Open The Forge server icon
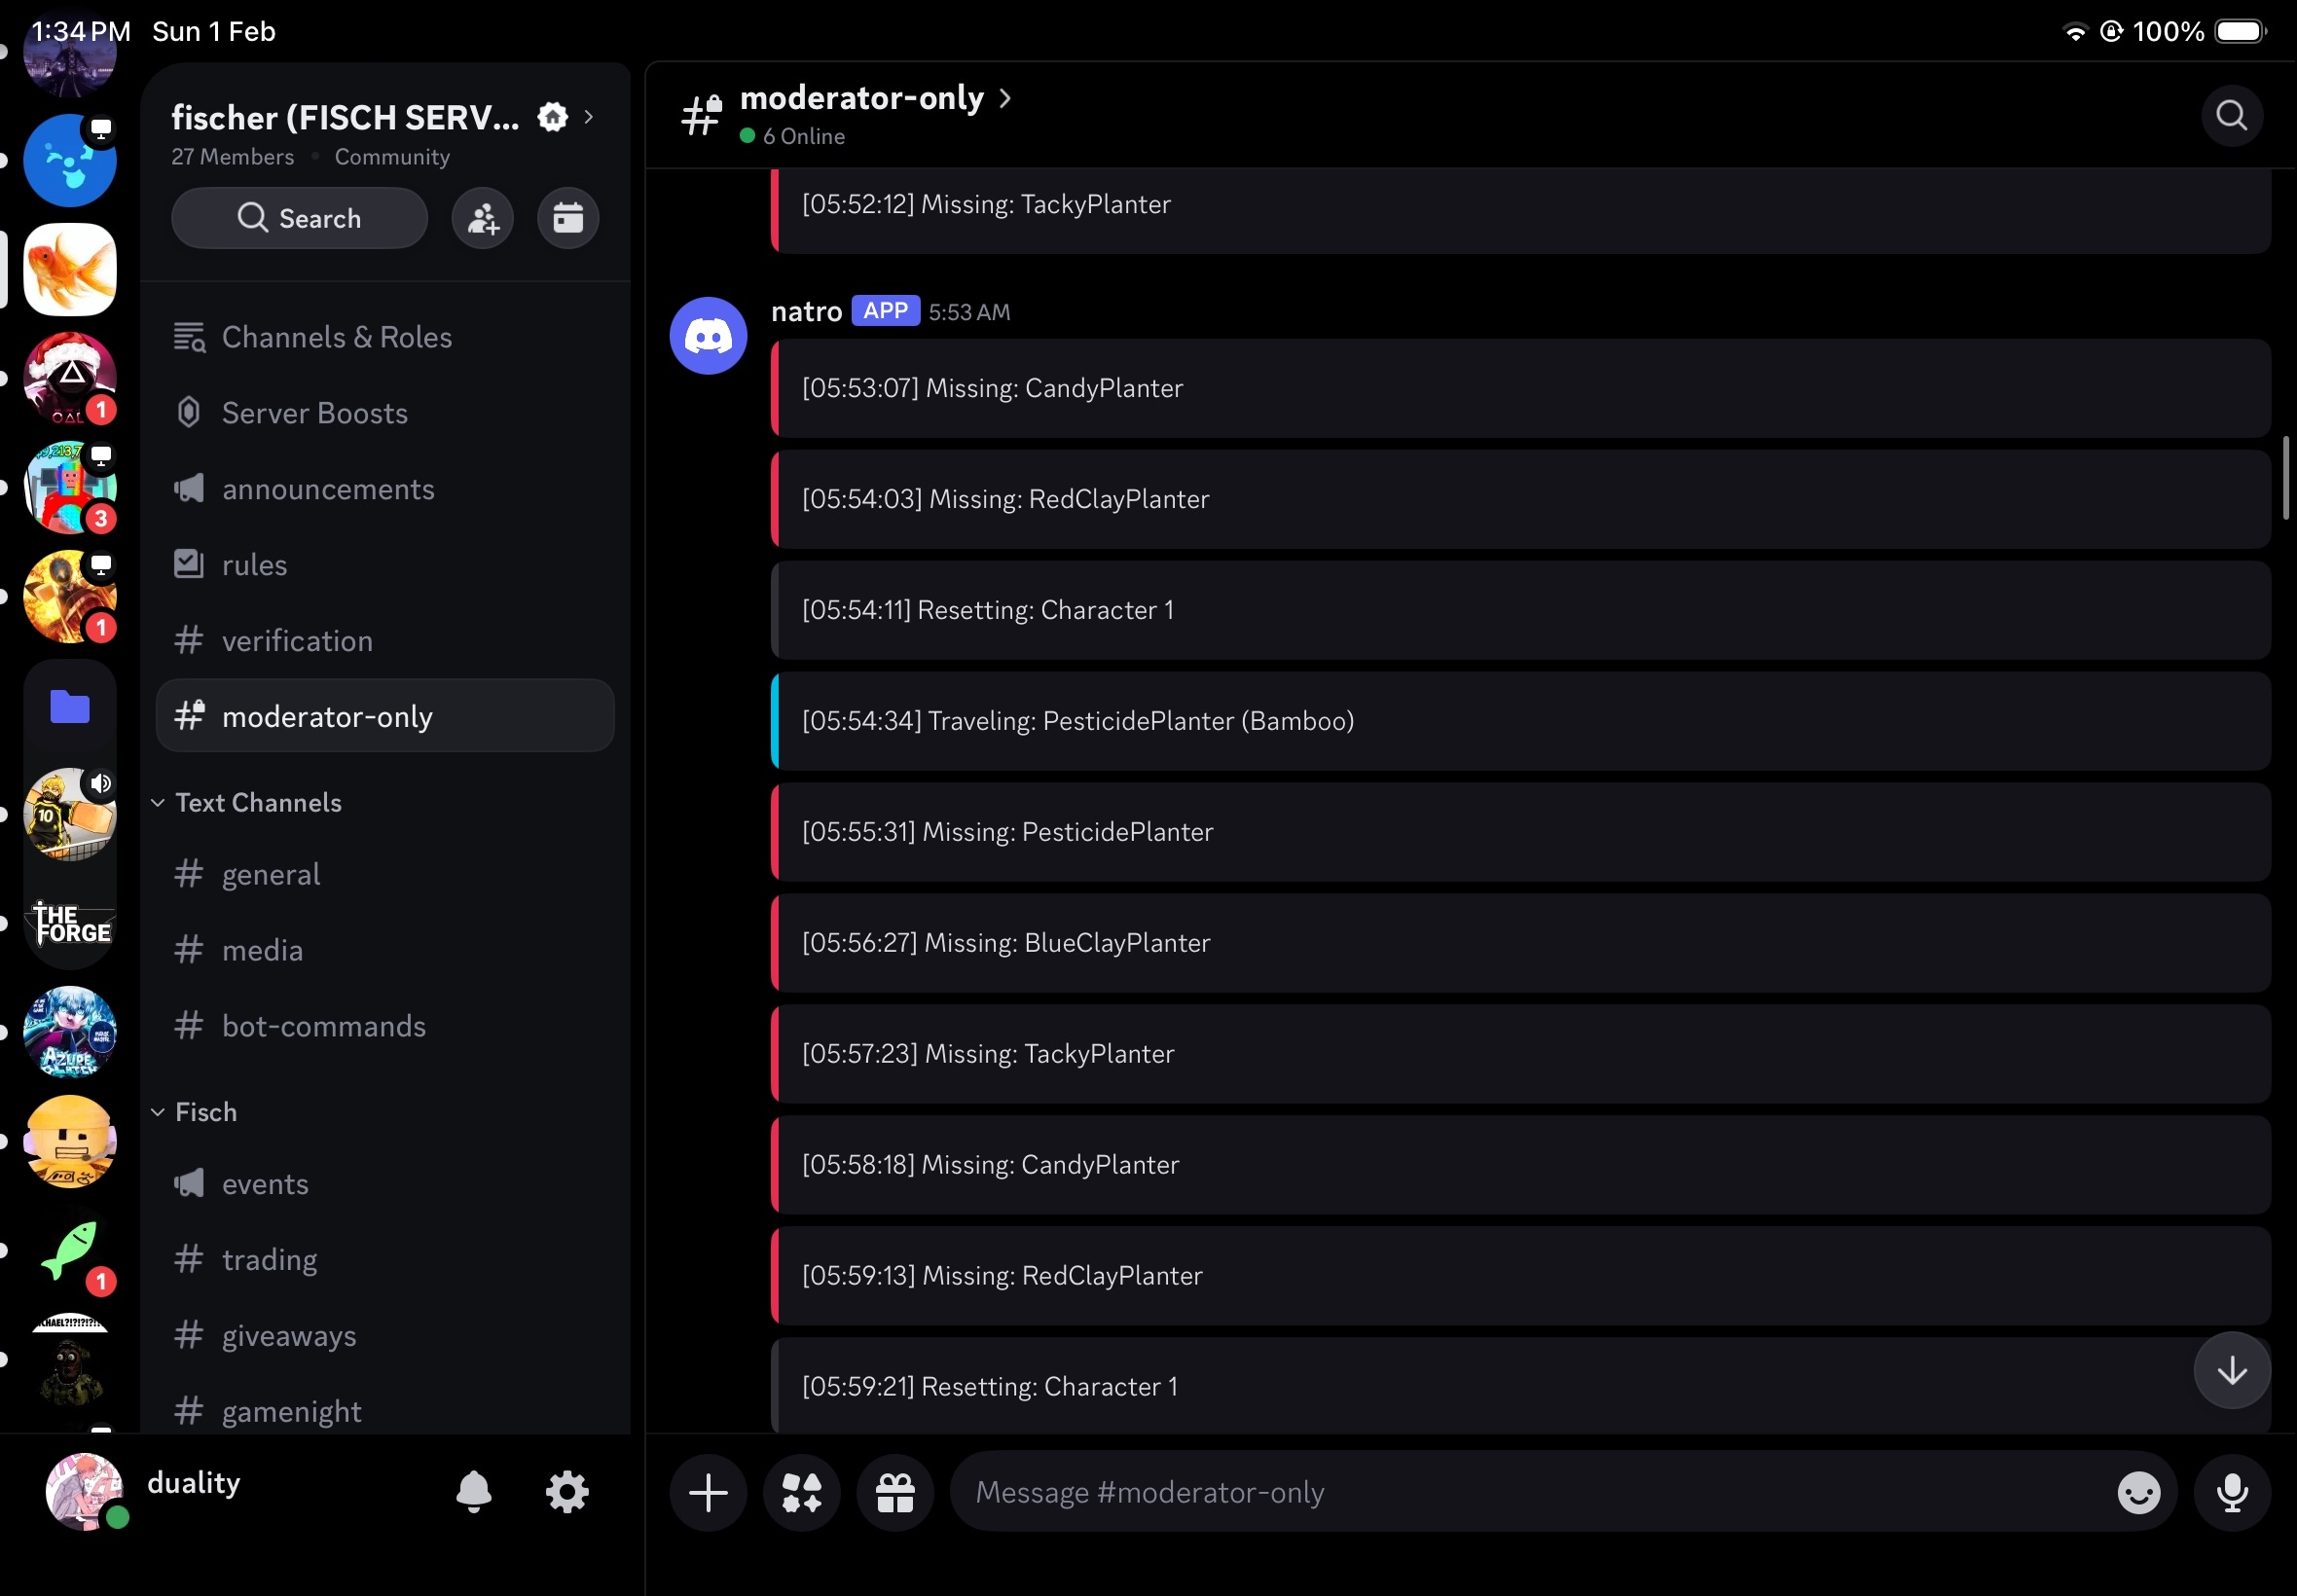The height and width of the screenshot is (1596, 2297). coord(70,923)
